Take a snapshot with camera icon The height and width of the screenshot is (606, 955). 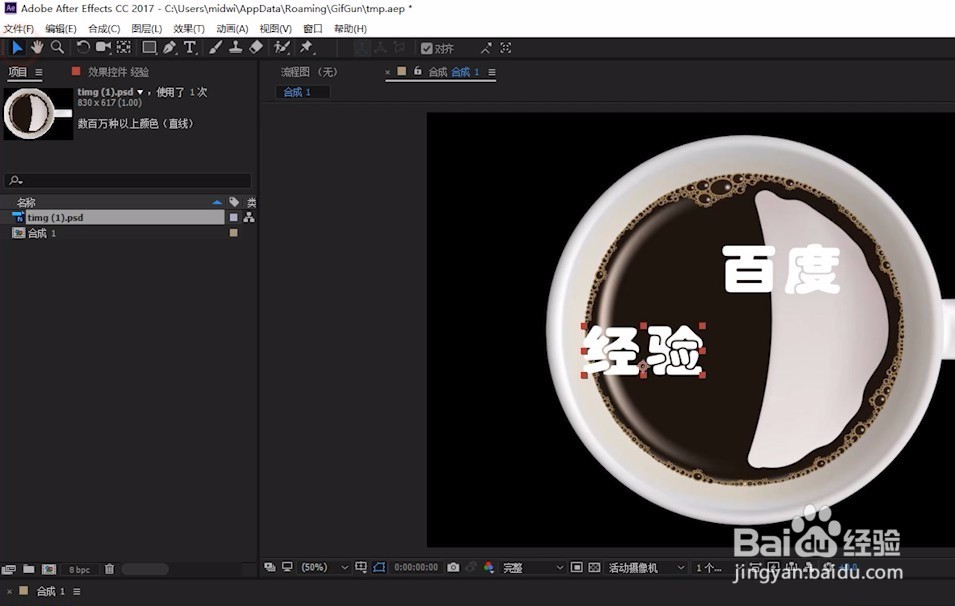click(x=453, y=567)
